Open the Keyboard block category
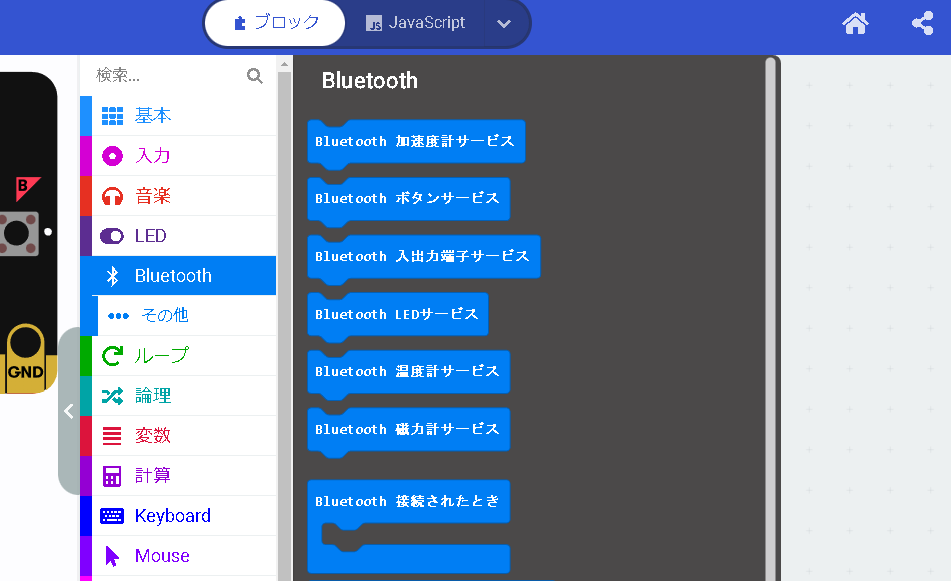Image resolution: width=951 pixels, height=581 pixels. pos(178,516)
